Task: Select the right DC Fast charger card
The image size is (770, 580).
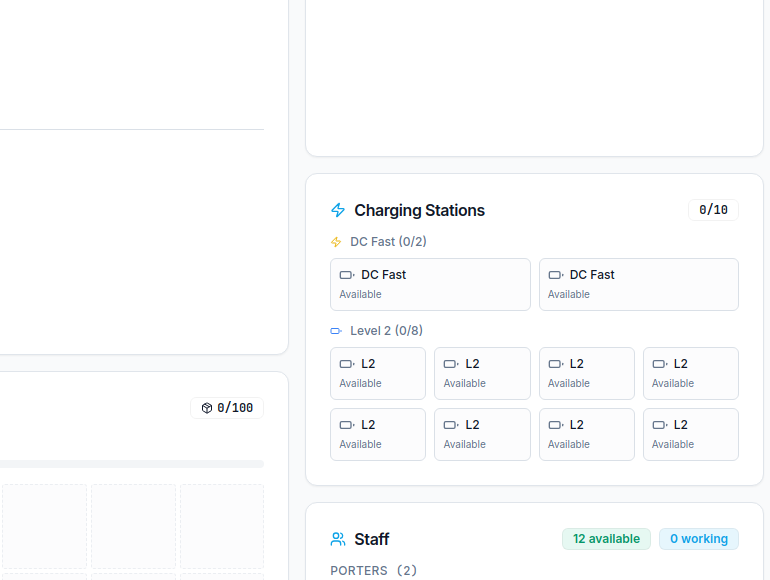Action: click(x=639, y=284)
